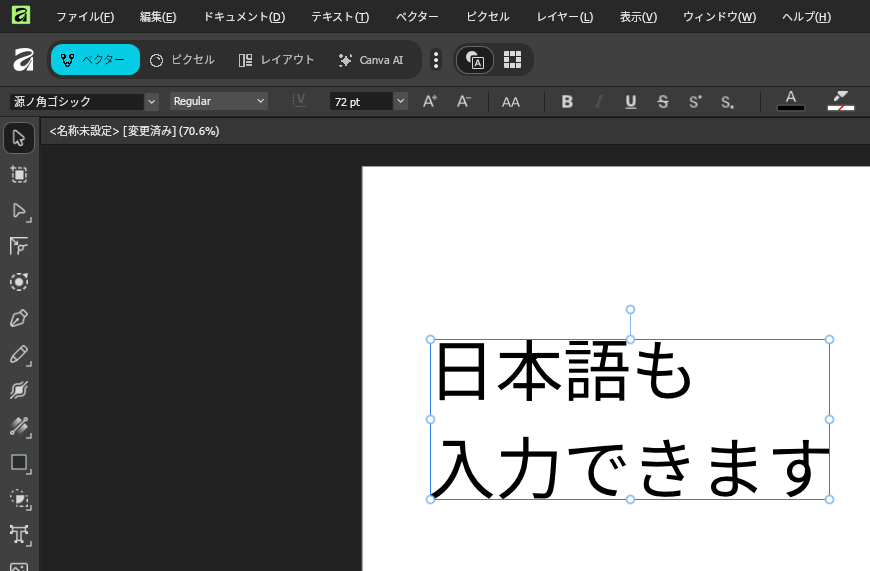The image size is (870, 571).
Task: Select the Fill gradient tool
Action: coord(19,390)
